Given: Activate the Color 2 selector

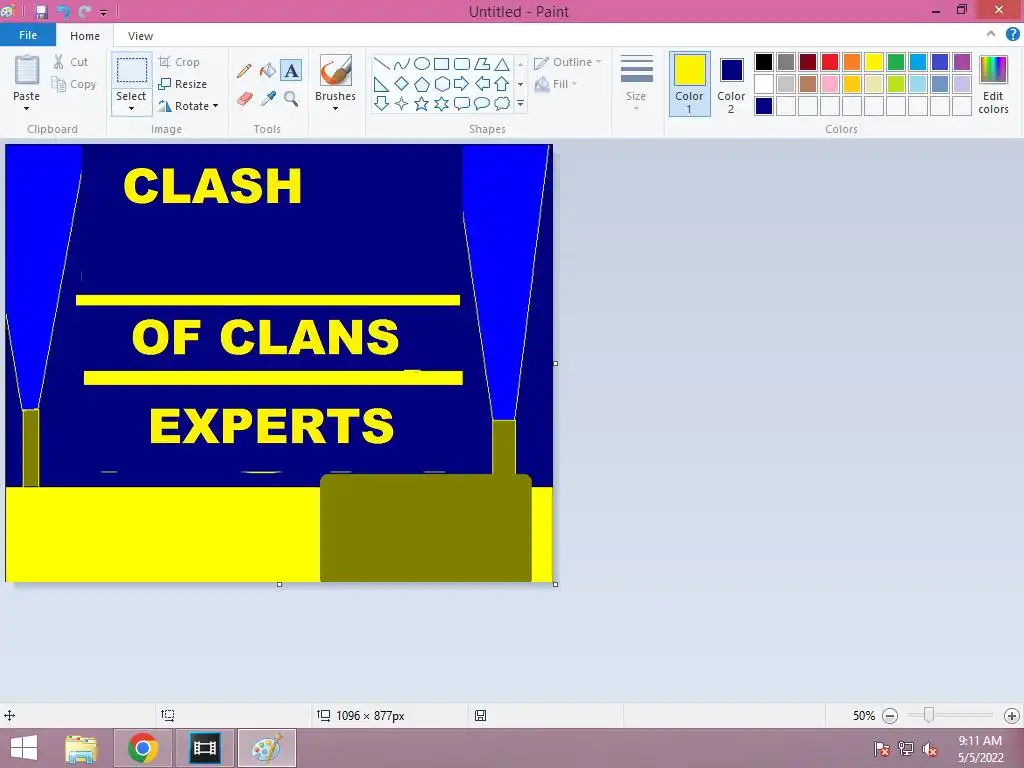Looking at the screenshot, I should (731, 84).
